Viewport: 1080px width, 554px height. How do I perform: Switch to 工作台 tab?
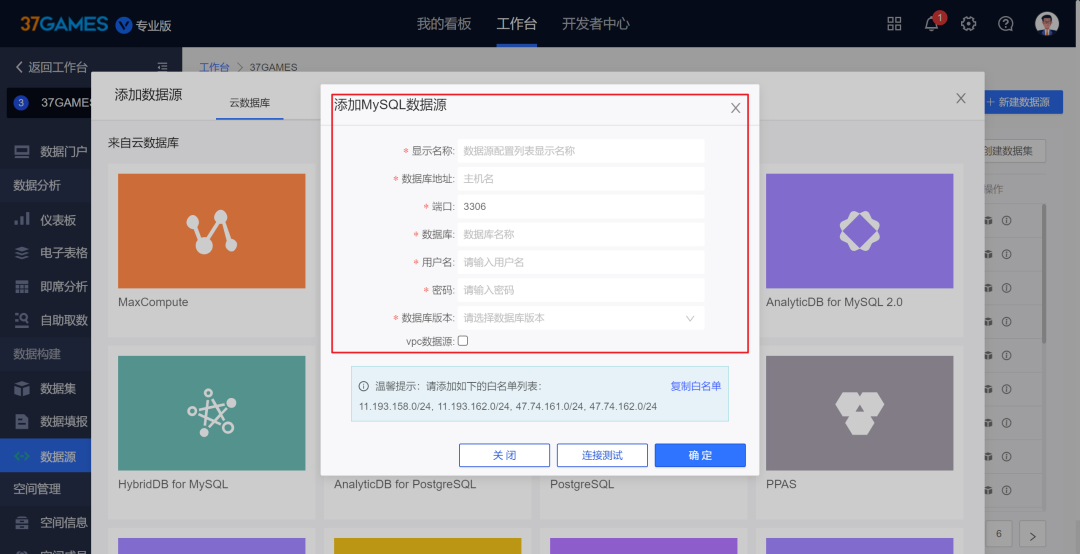pyautogui.click(x=517, y=23)
